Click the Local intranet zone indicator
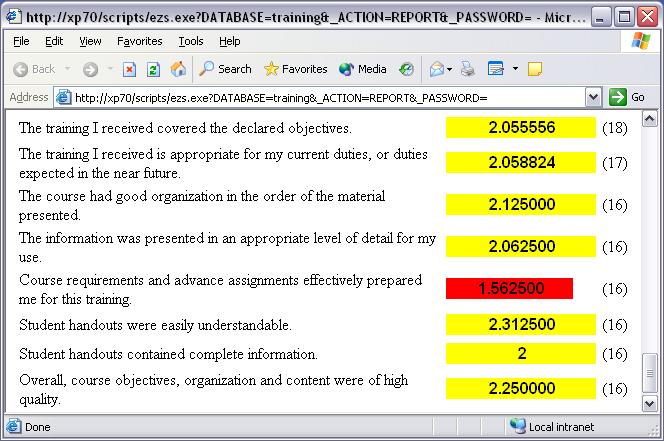The height and width of the screenshot is (441, 664). (552, 427)
